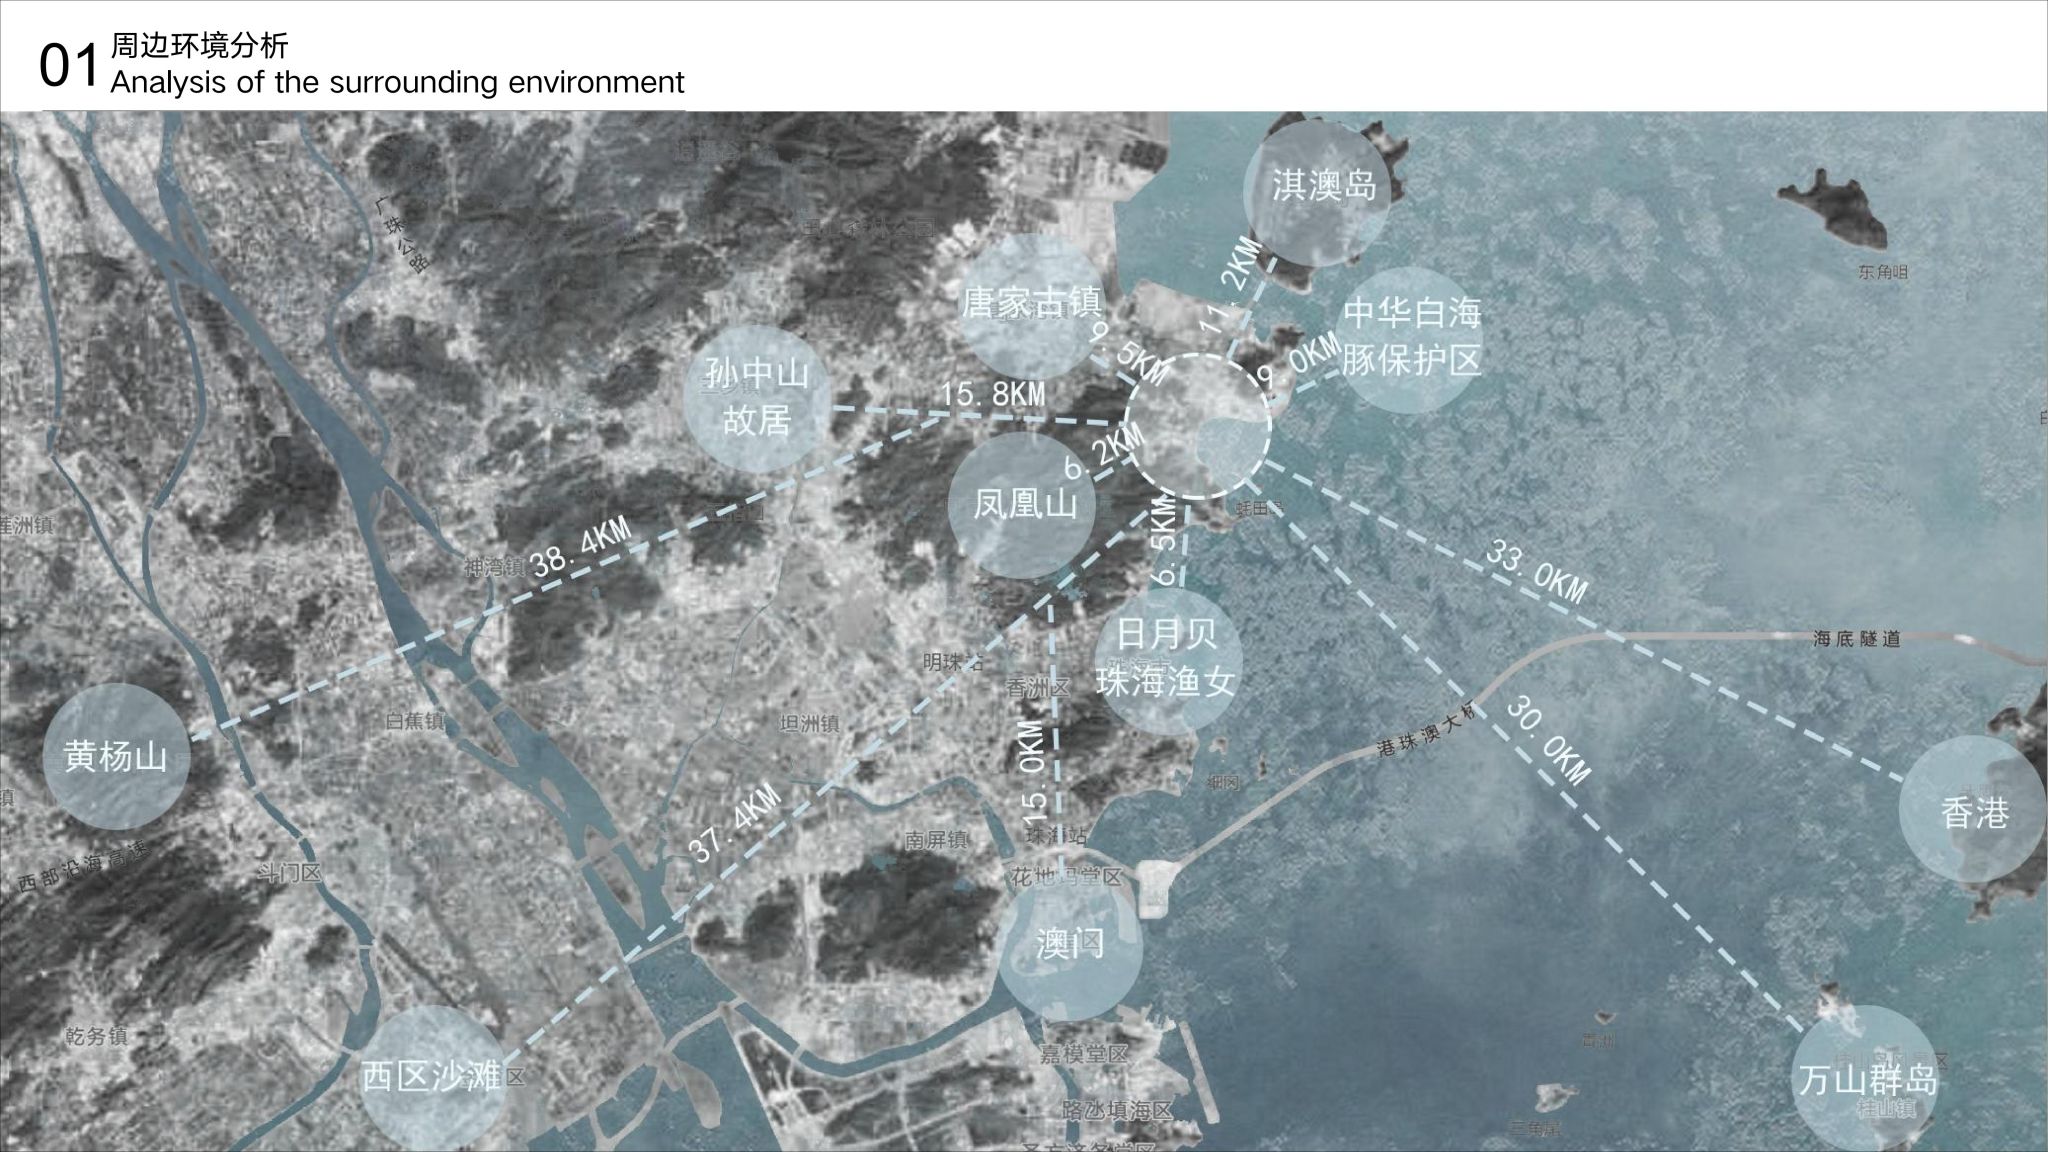Image resolution: width=2048 pixels, height=1152 pixels.
Task: Click the title 'Analysis of the surrounding environment'
Action: tap(397, 82)
